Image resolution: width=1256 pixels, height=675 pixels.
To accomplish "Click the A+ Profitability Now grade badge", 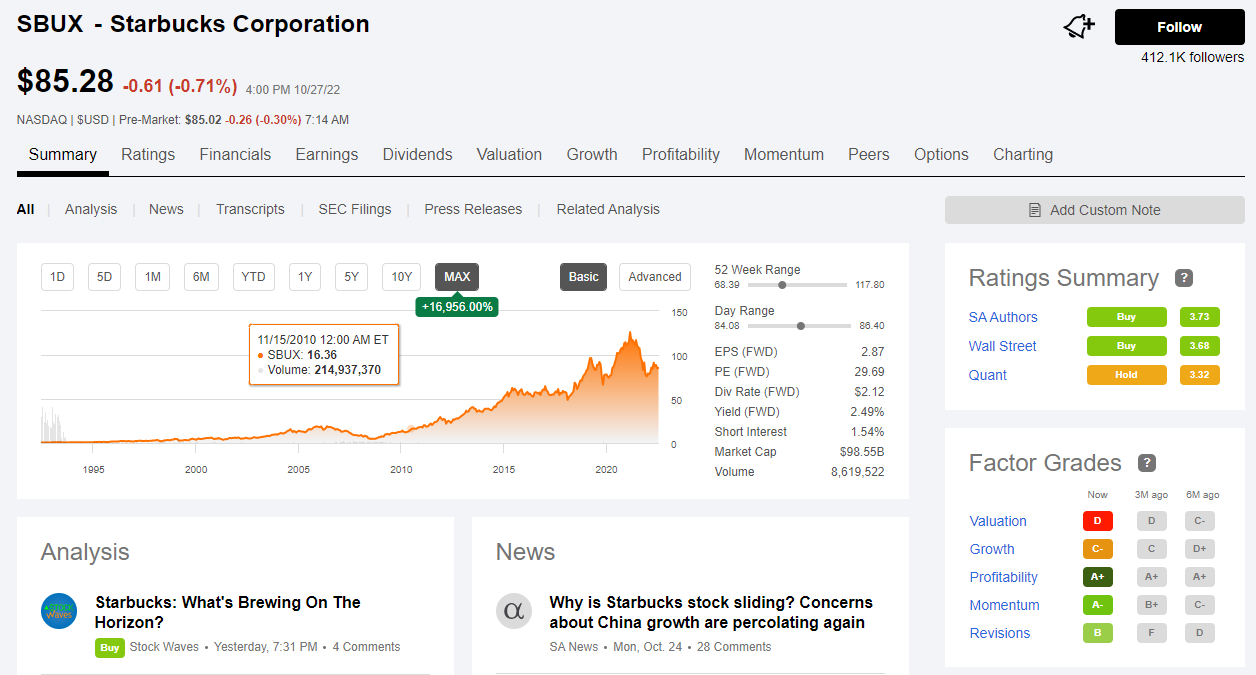I will pos(1098,577).
